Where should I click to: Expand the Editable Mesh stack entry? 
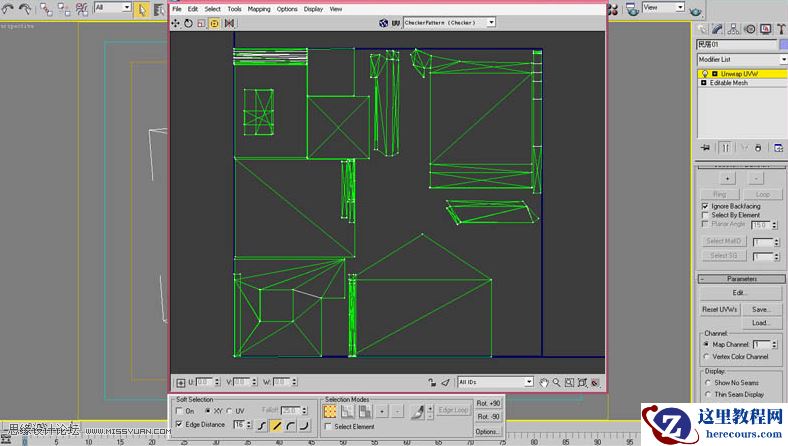704,83
